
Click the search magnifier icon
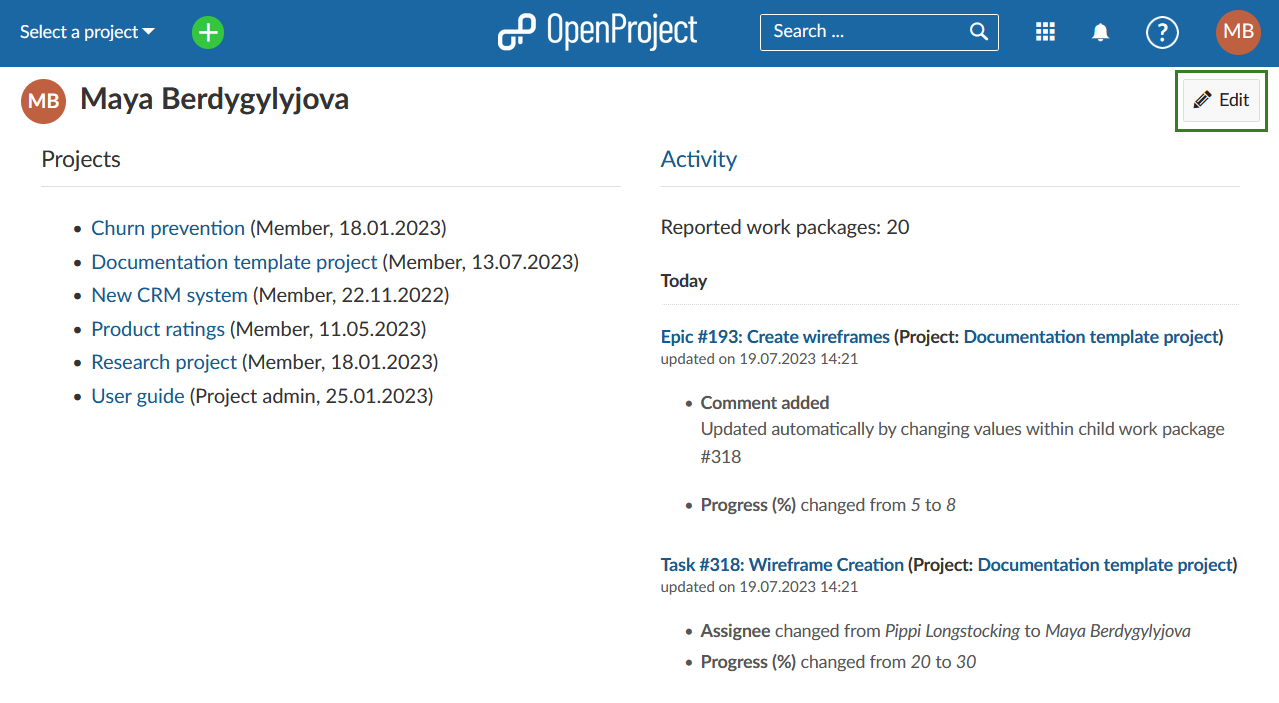point(979,32)
